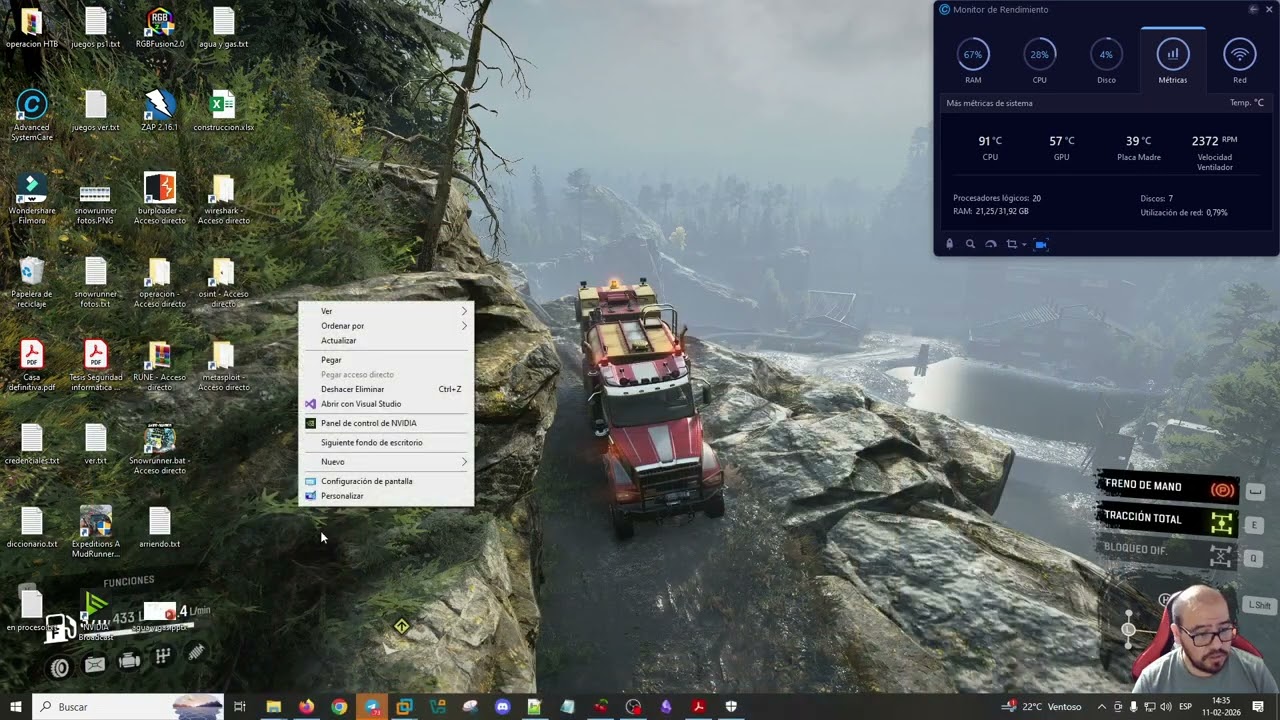Viewport: 1280px width, 720px height.
Task: Open Google Chrome from the taskbar
Action: [339, 707]
